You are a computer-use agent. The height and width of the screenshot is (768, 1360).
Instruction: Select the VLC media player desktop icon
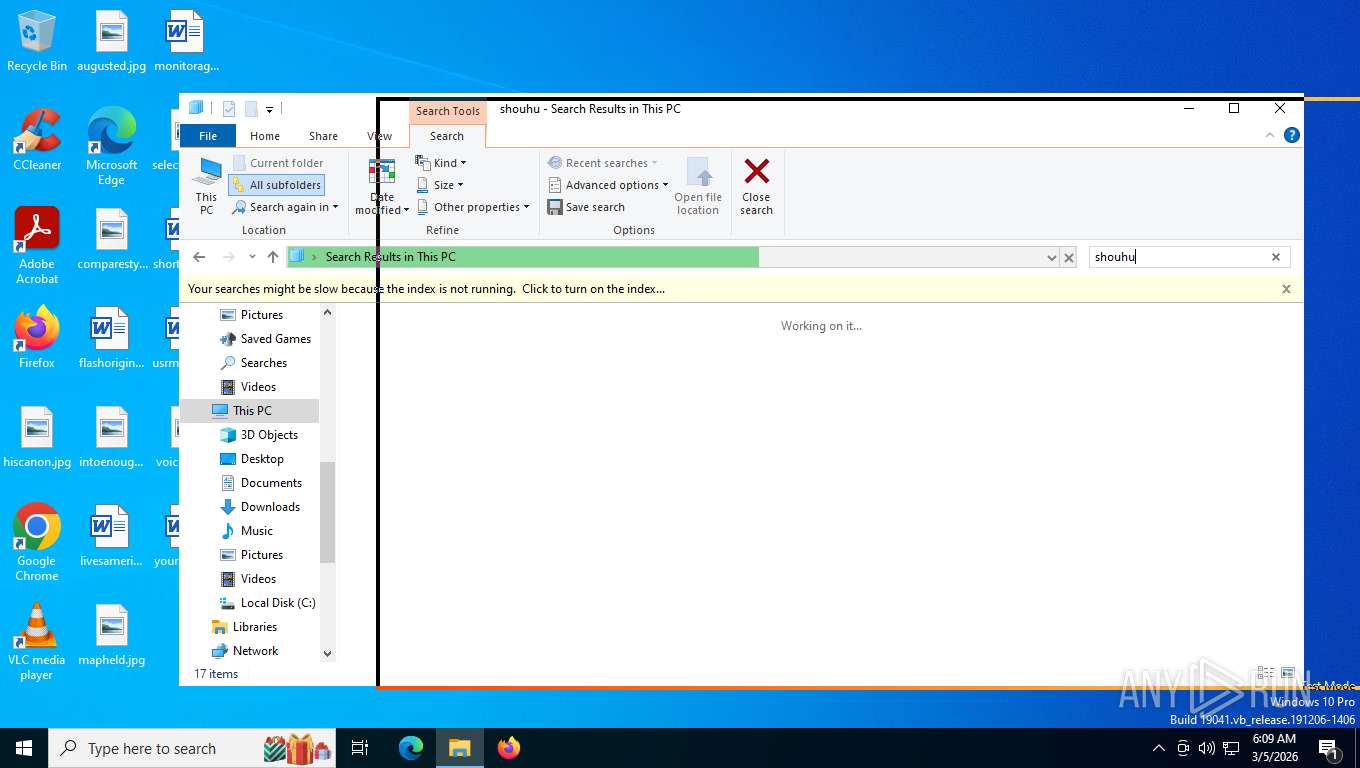pos(37,641)
